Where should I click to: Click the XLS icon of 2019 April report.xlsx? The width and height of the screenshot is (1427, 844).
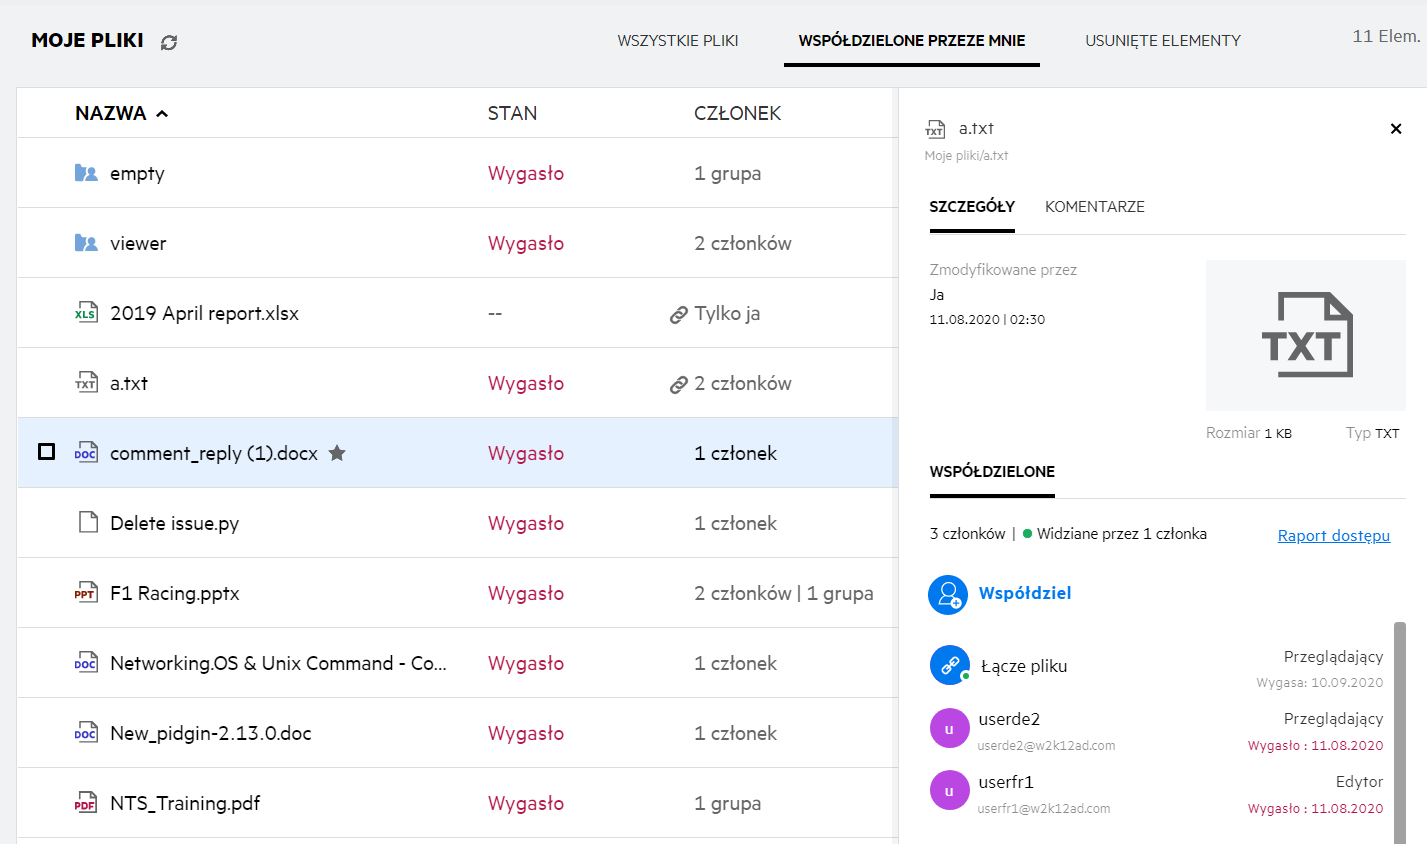86,313
